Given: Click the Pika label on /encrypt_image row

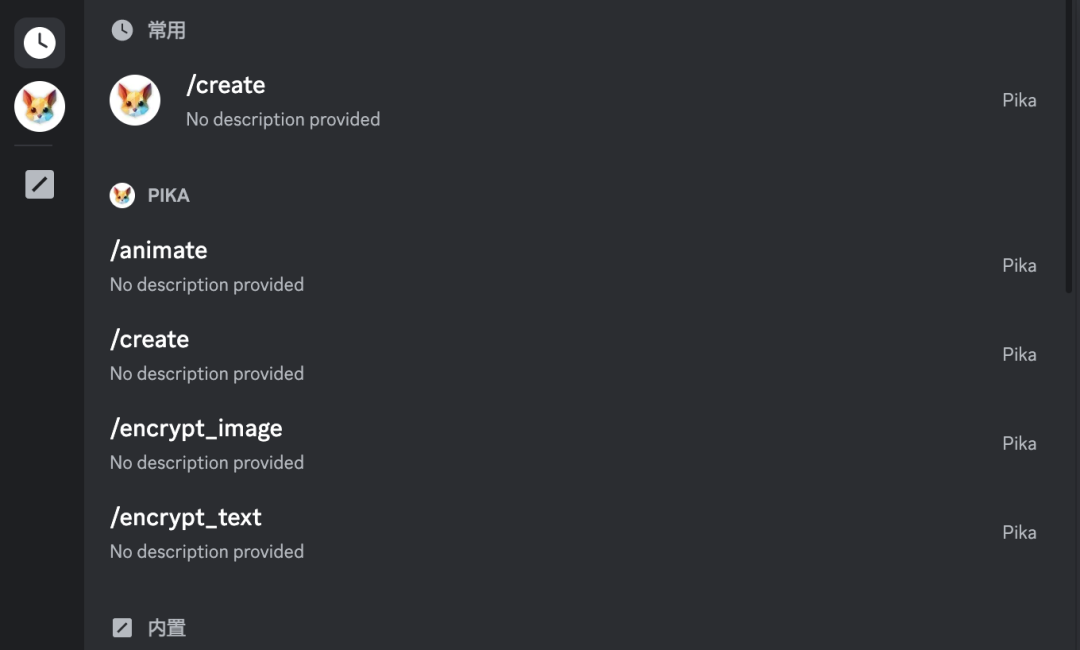Looking at the screenshot, I should click(1019, 443).
